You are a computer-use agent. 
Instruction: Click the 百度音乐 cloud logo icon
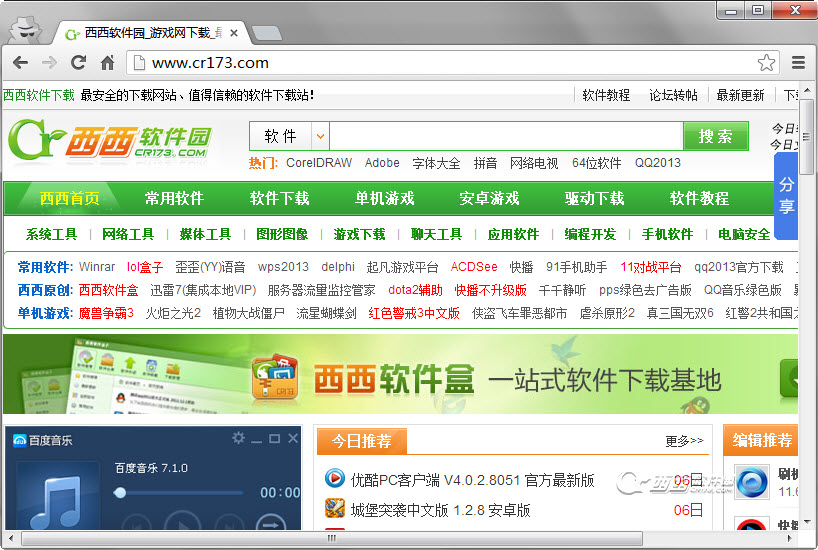(x=20, y=440)
